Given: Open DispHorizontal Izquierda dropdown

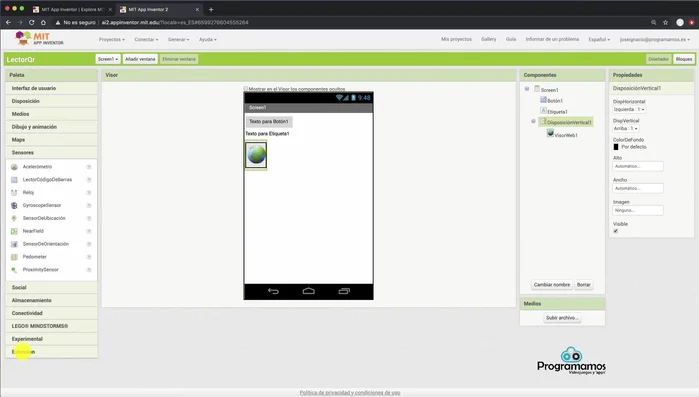Looking at the screenshot, I should click(x=629, y=109).
